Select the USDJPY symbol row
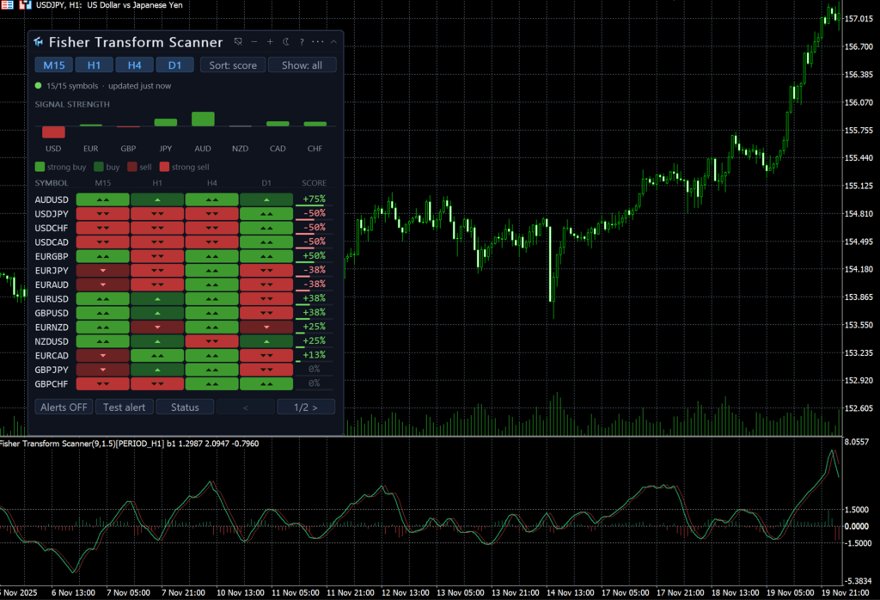Viewport: 880px width, 600px height. point(184,214)
